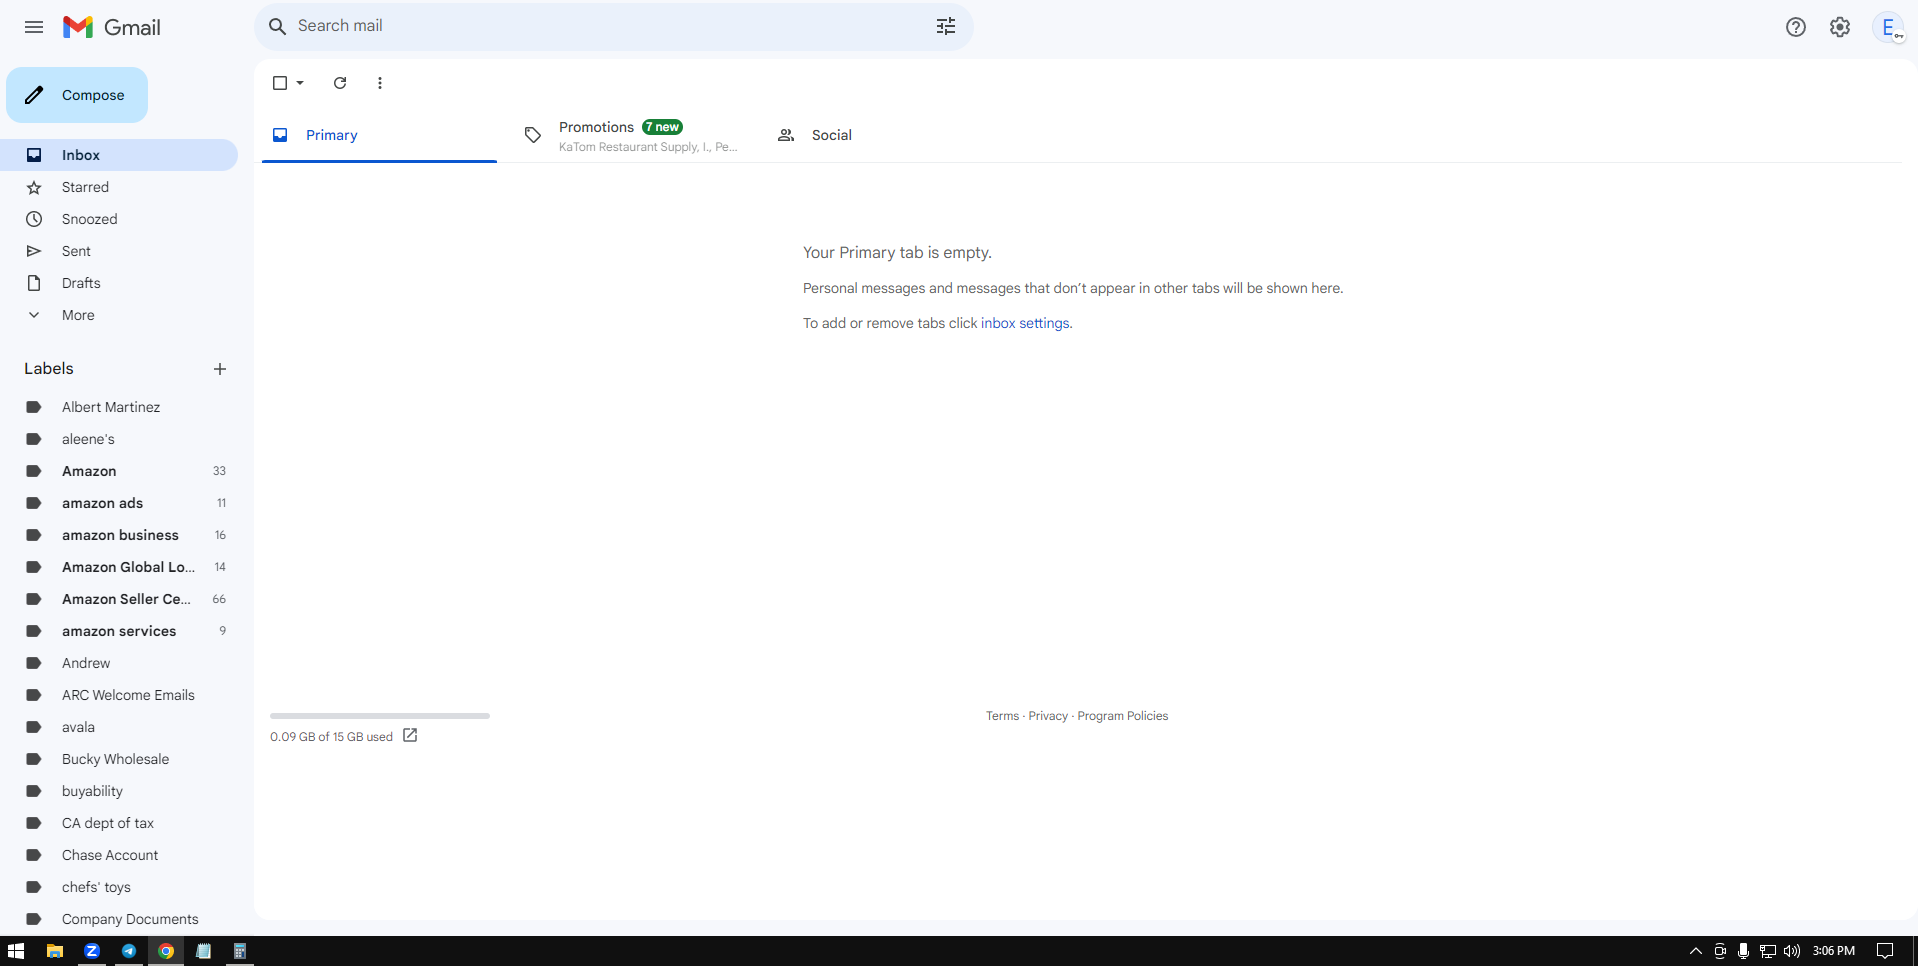
Task: Click the Chrome taskbar icon
Action: (166, 951)
